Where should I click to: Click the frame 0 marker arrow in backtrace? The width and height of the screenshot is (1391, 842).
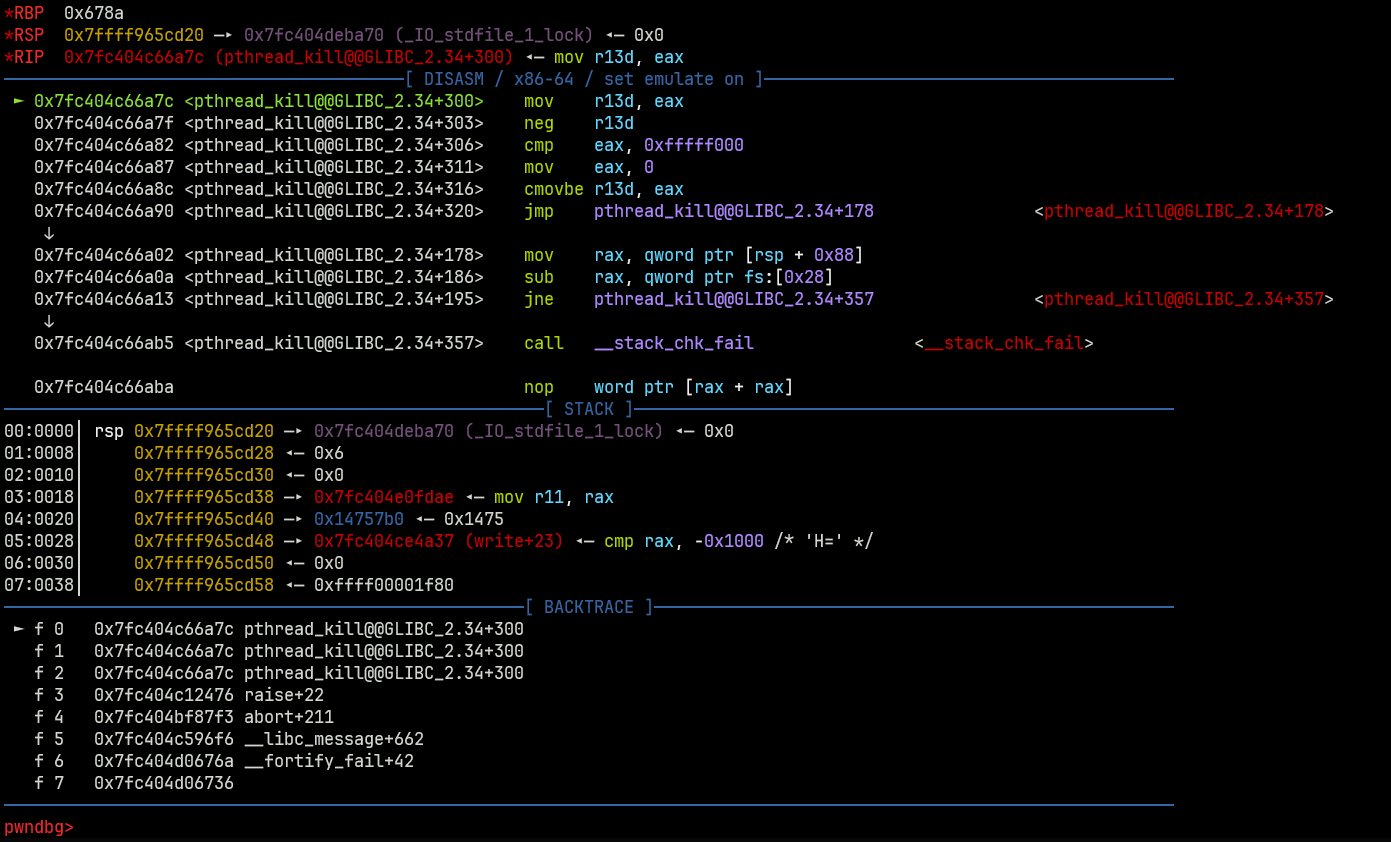point(17,629)
